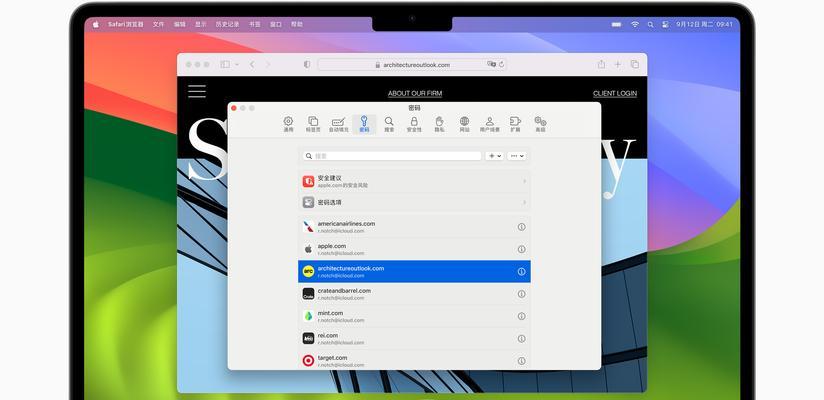Screen dimensions: 824x400
Task: Open the 历史记录 (History) menu
Action: click(228, 24)
